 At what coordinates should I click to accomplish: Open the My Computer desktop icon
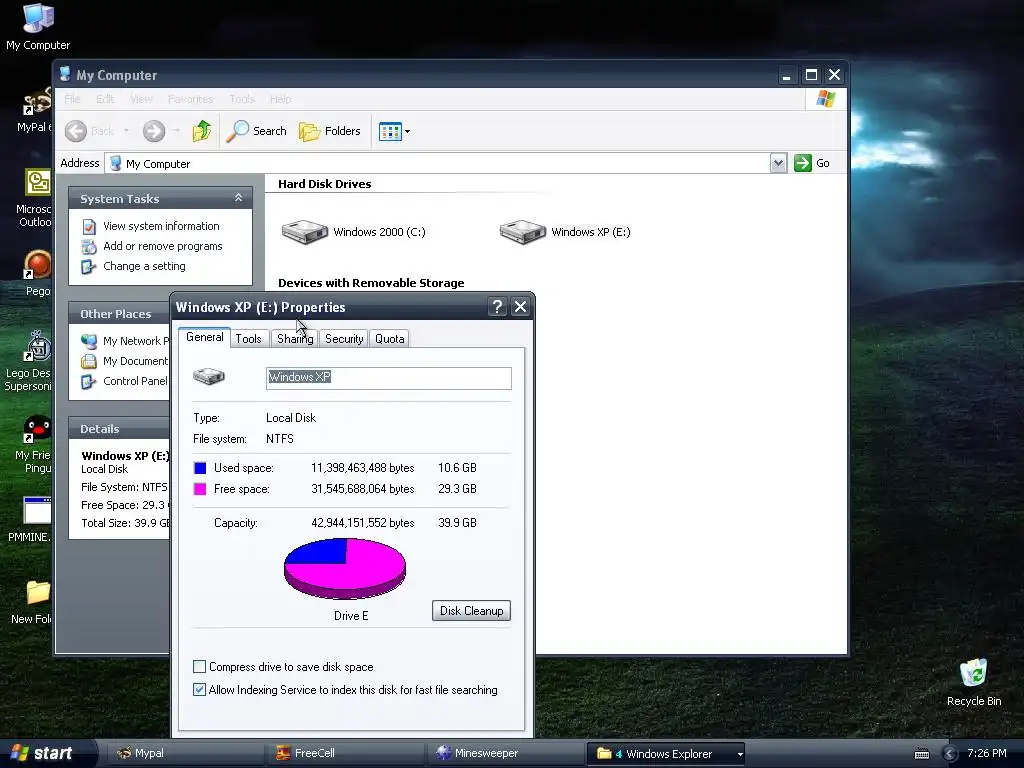pos(38,26)
